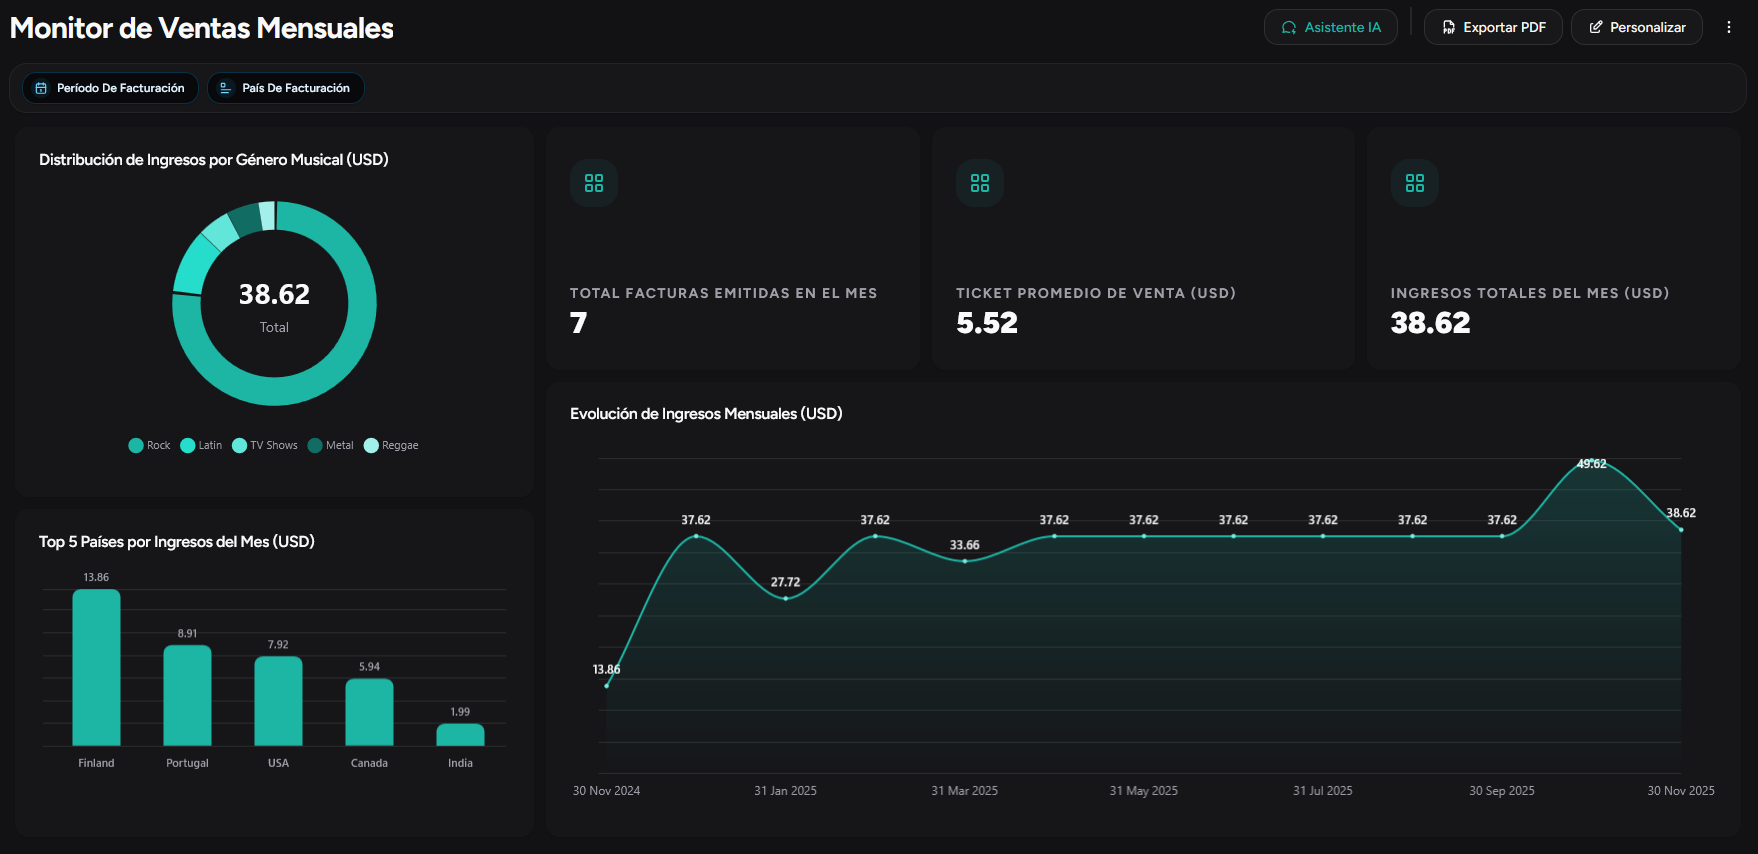Click the 30 Nov 2025 axis label

[1681, 791]
